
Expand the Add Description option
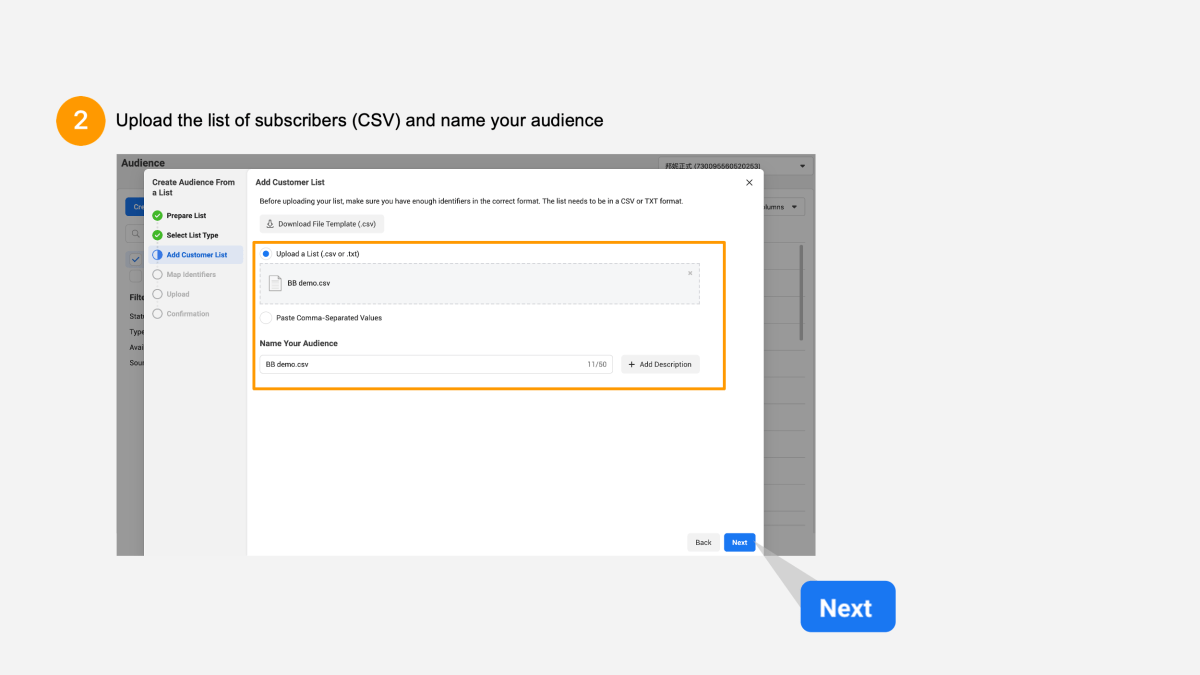(x=660, y=364)
